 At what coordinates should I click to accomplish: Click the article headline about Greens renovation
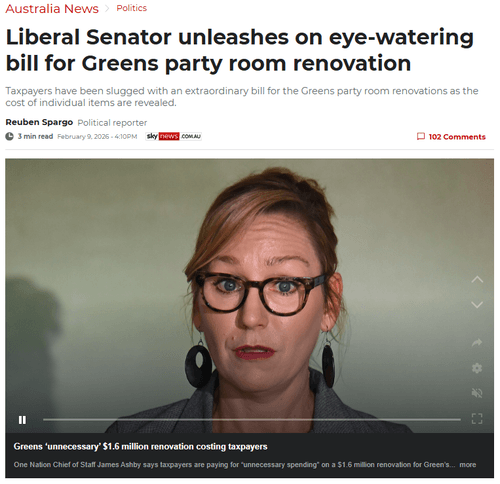pos(240,50)
